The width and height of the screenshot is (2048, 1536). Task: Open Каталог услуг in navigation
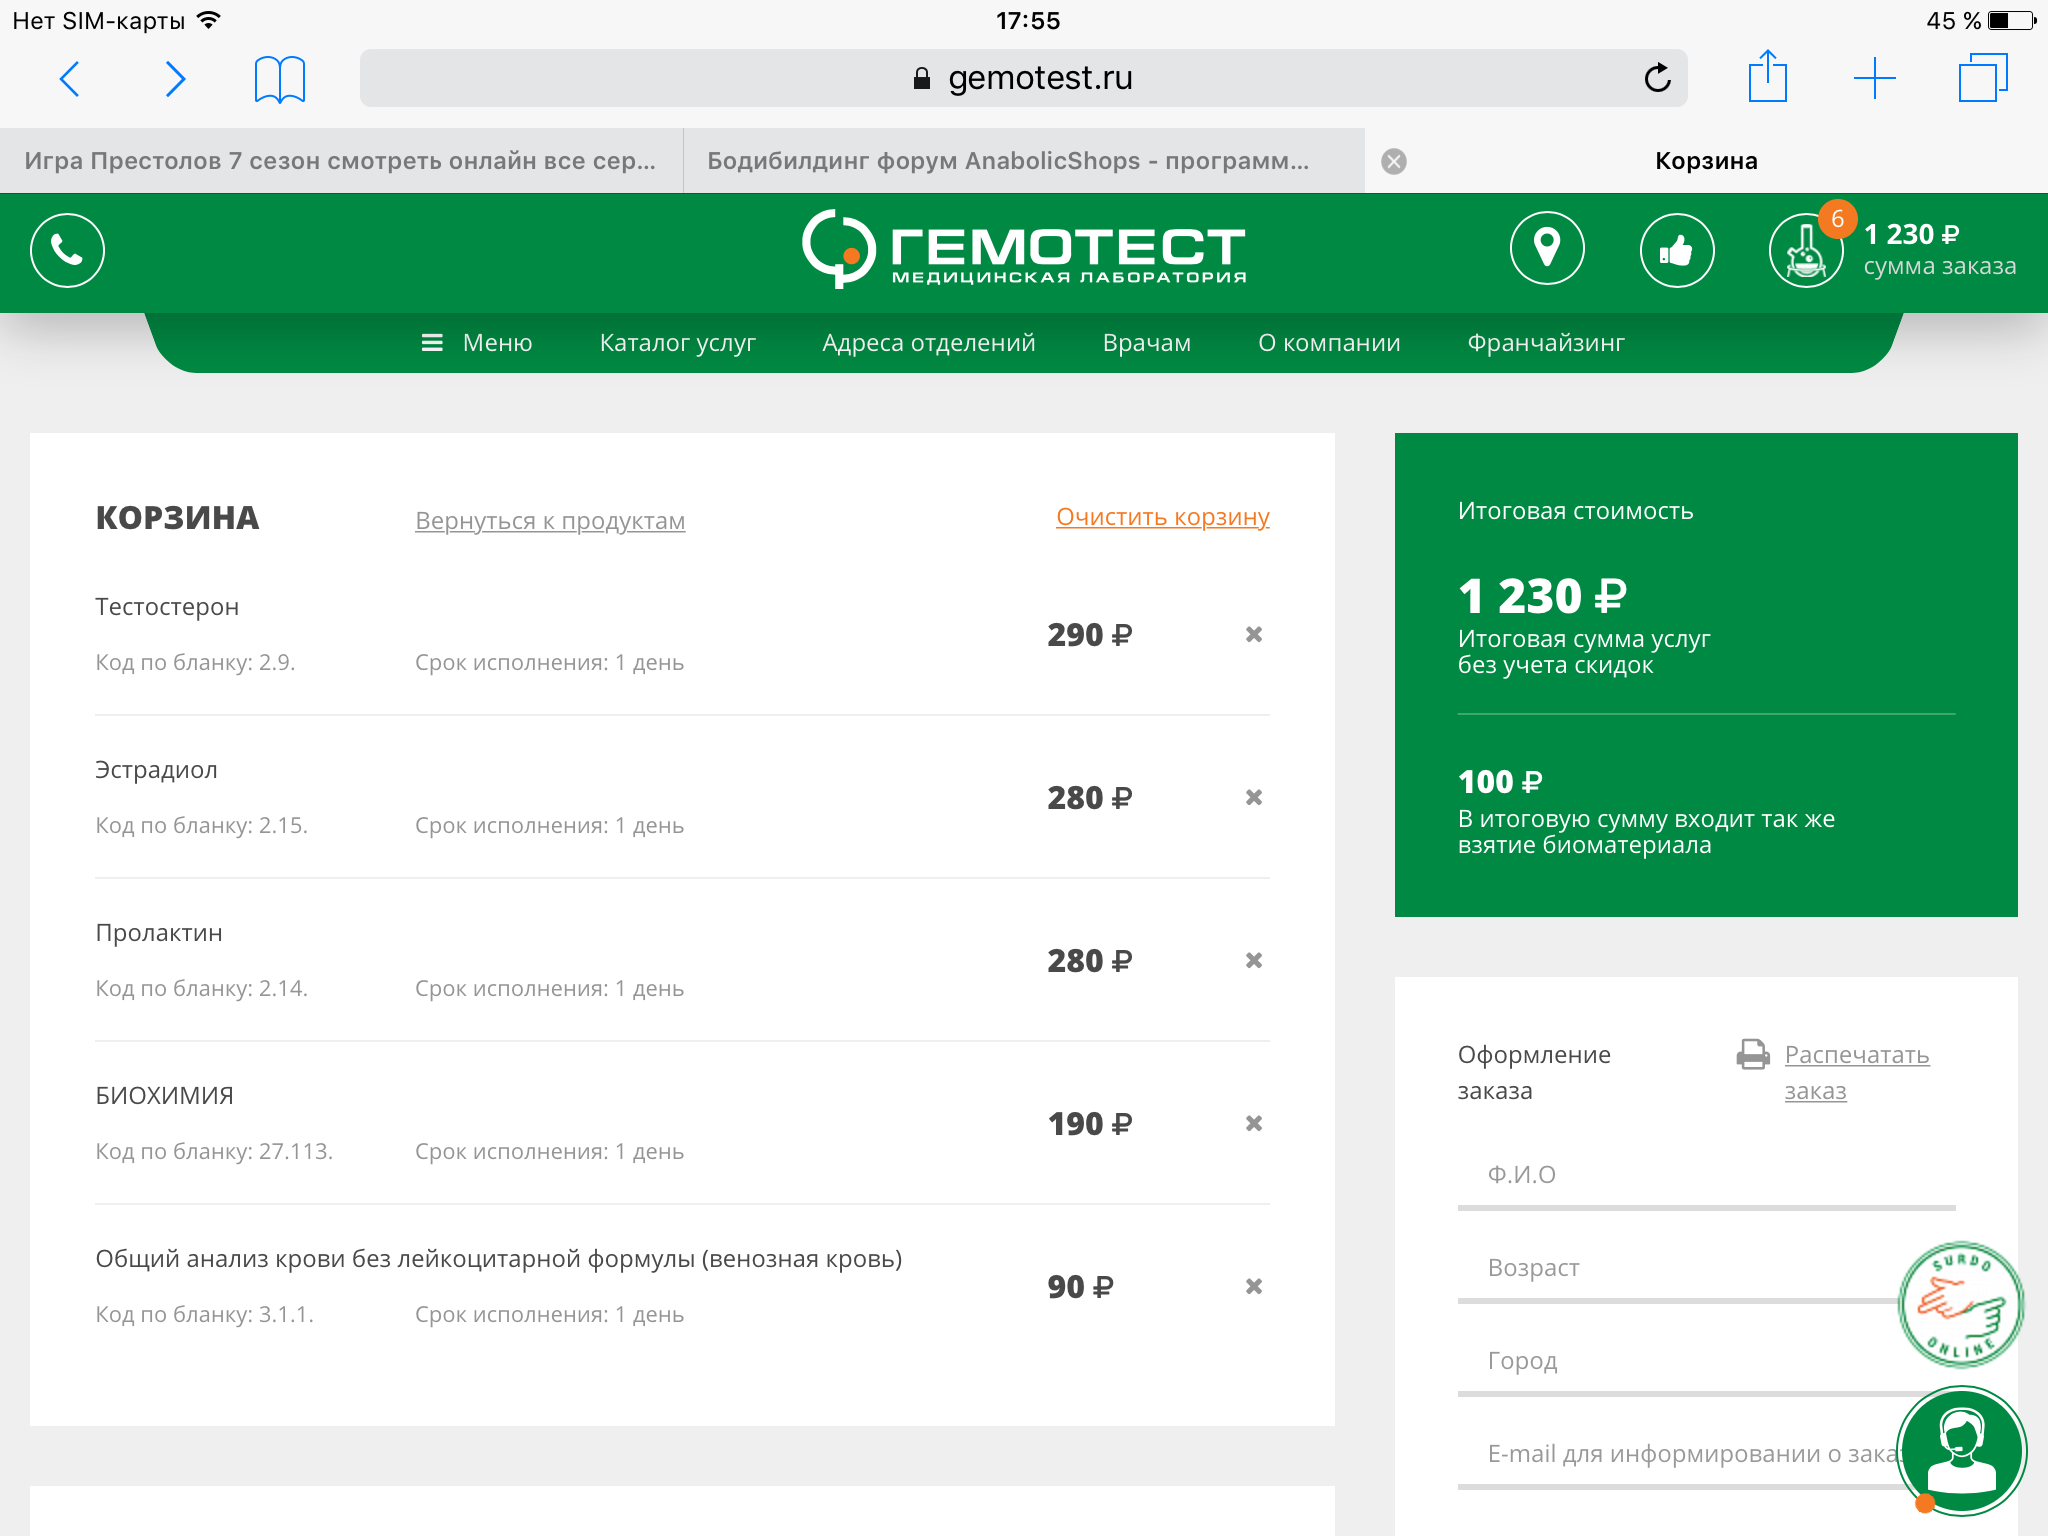coord(677,343)
